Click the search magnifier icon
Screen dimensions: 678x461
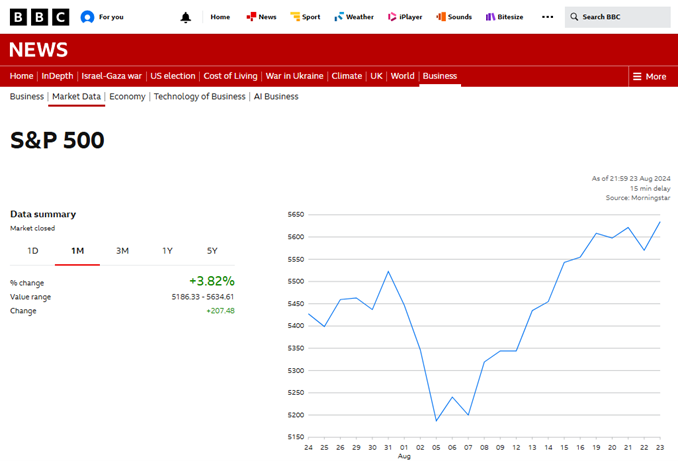pyautogui.click(x=574, y=17)
